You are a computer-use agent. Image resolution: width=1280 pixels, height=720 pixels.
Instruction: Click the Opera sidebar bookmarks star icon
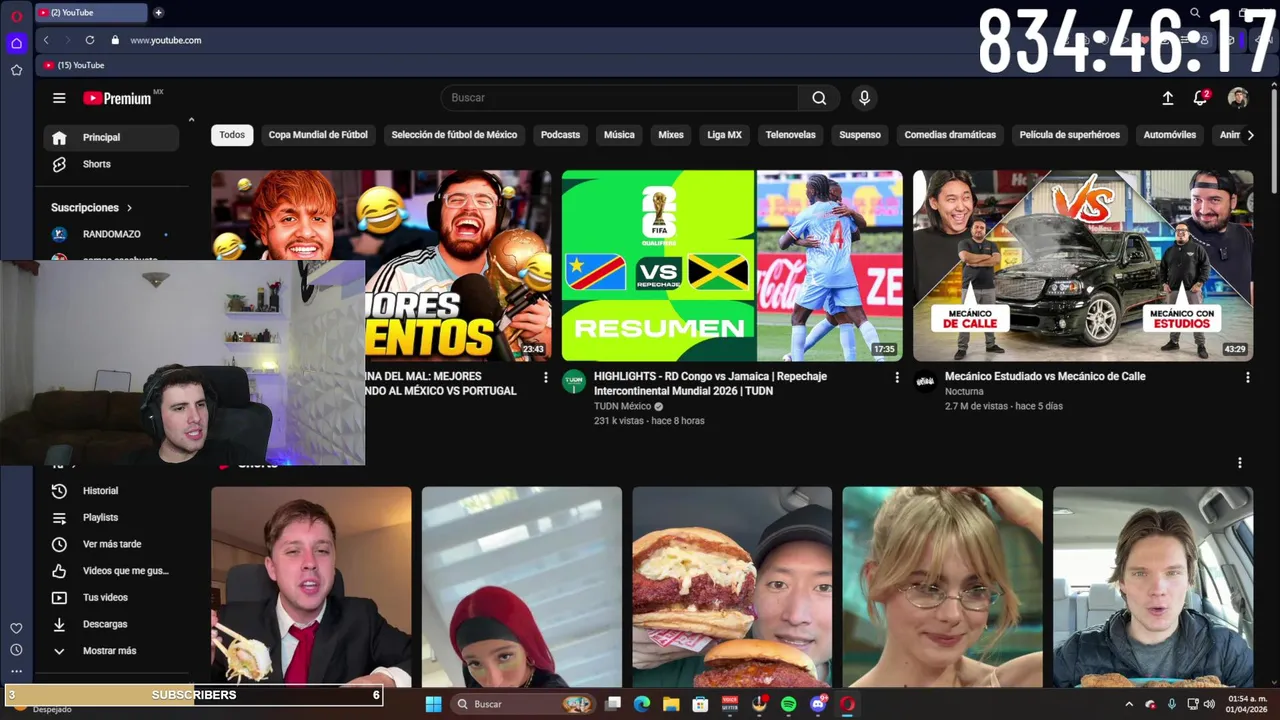[16, 70]
